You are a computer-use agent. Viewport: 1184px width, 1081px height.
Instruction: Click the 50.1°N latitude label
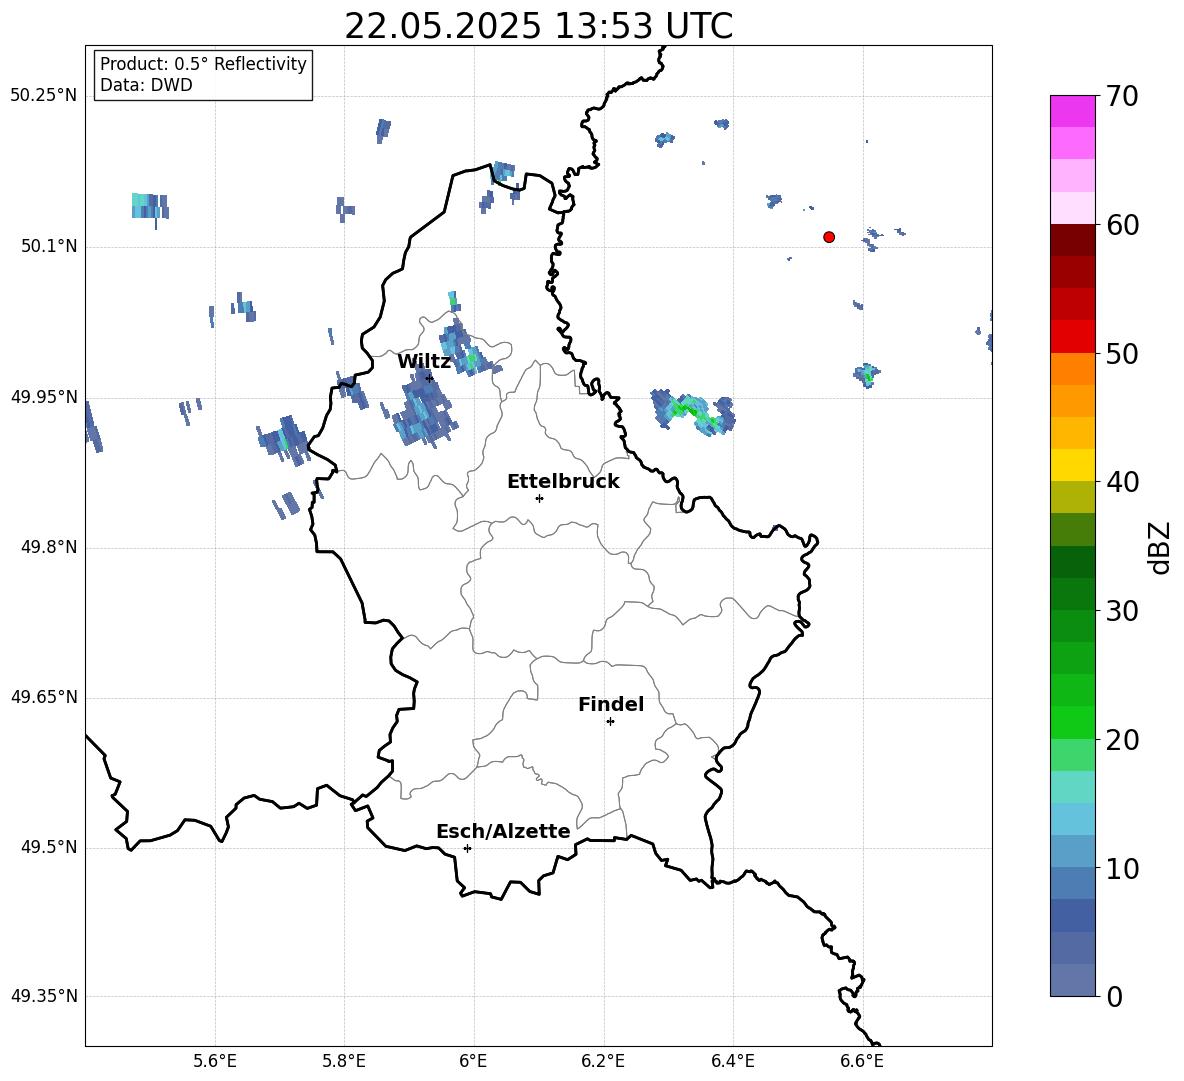point(48,247)
